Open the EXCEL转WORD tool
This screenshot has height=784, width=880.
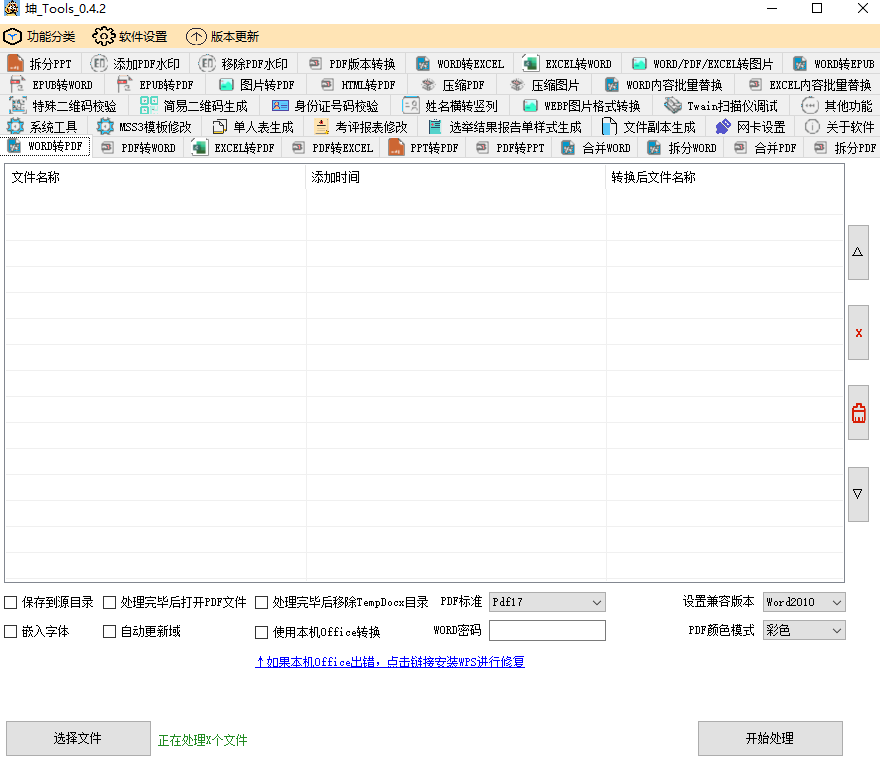tap(567, 63)
